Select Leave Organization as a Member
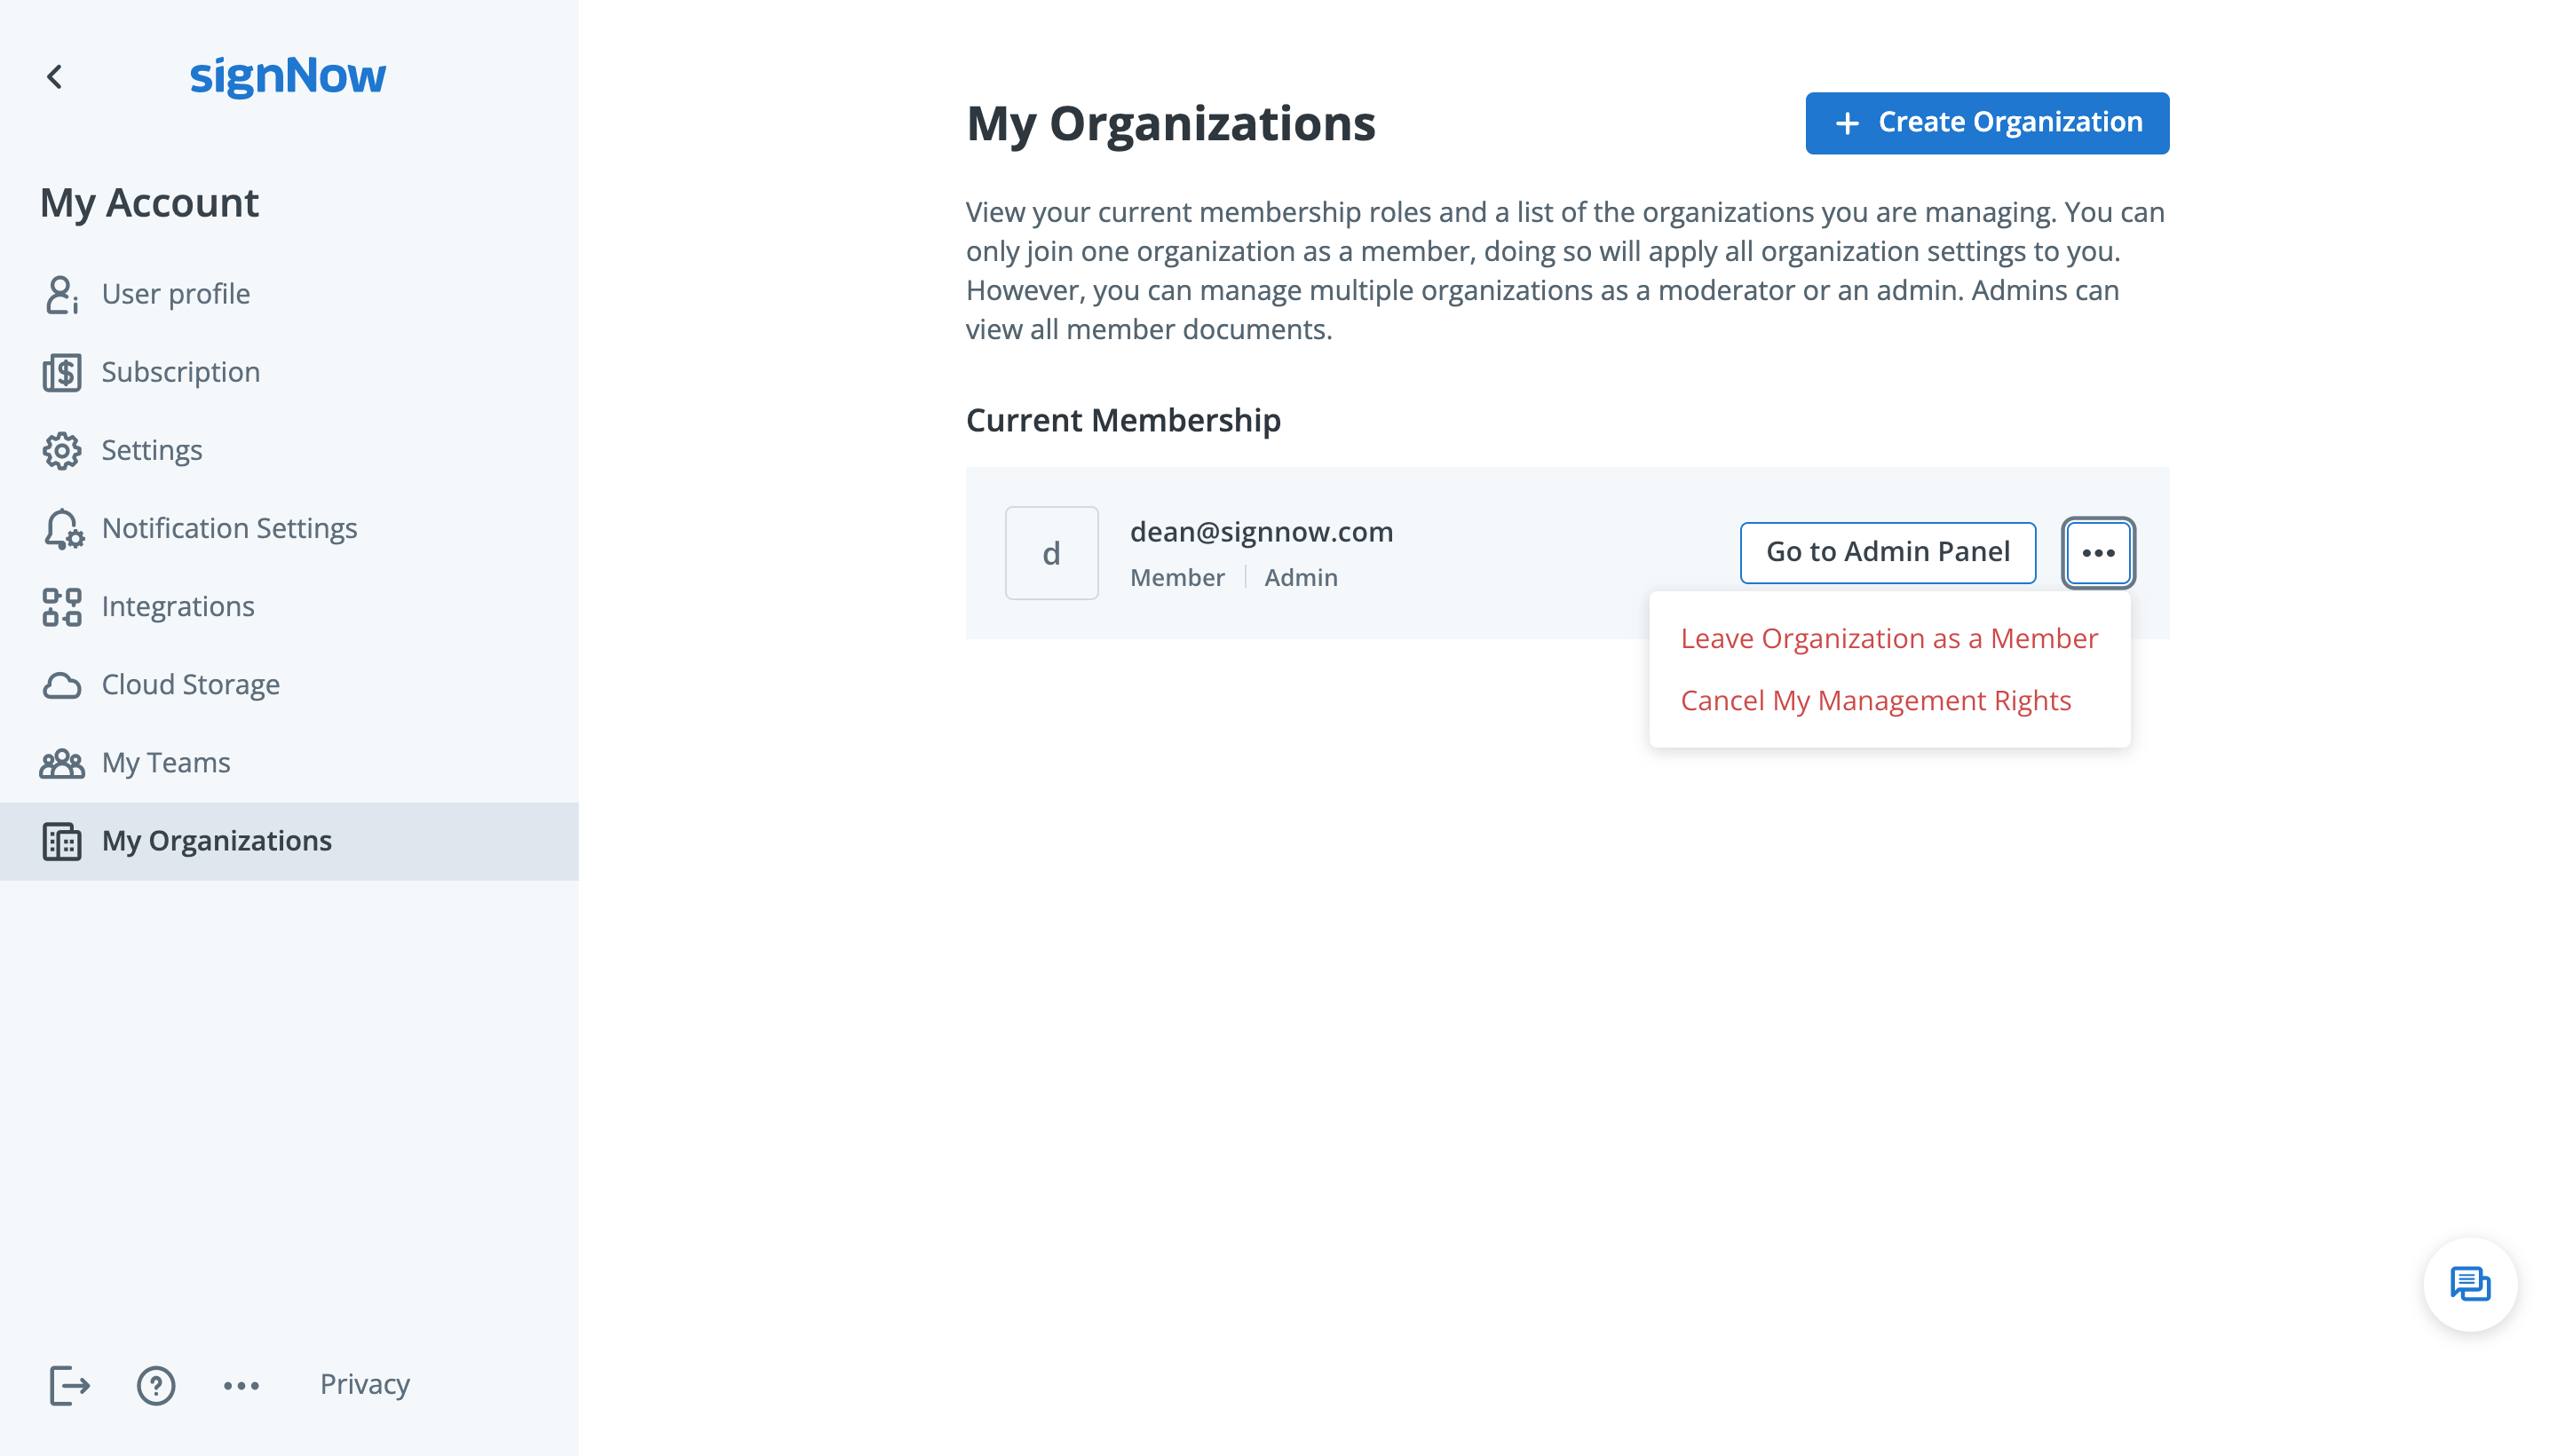 coord(1888,637)
